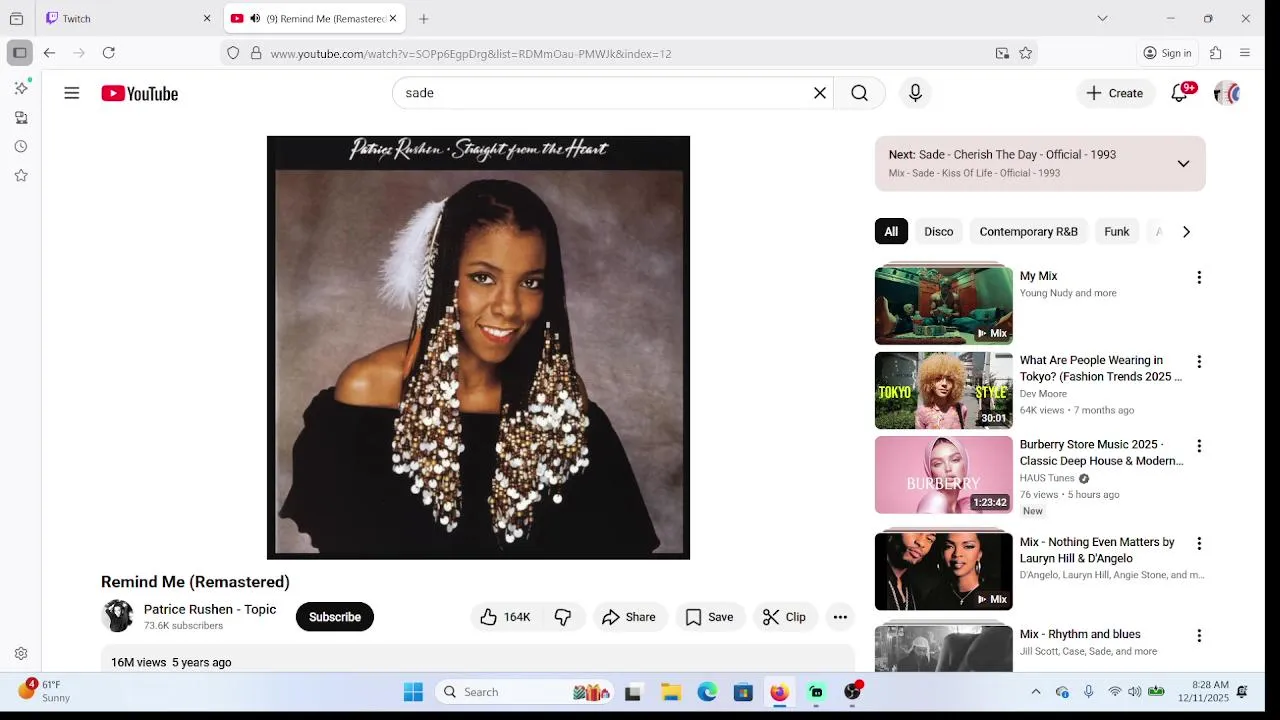Subscribe to Patrice Rushen - Topic
1280x720 pixels.
335,617
